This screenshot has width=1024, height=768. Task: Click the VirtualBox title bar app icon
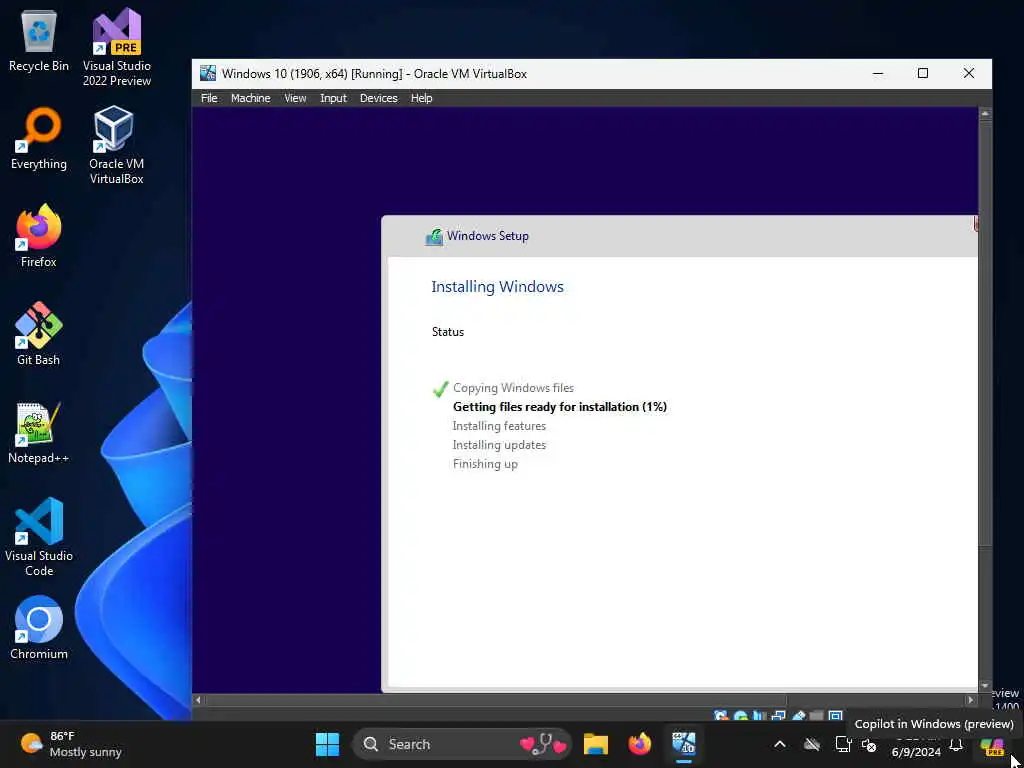click(x=208, y=73)
